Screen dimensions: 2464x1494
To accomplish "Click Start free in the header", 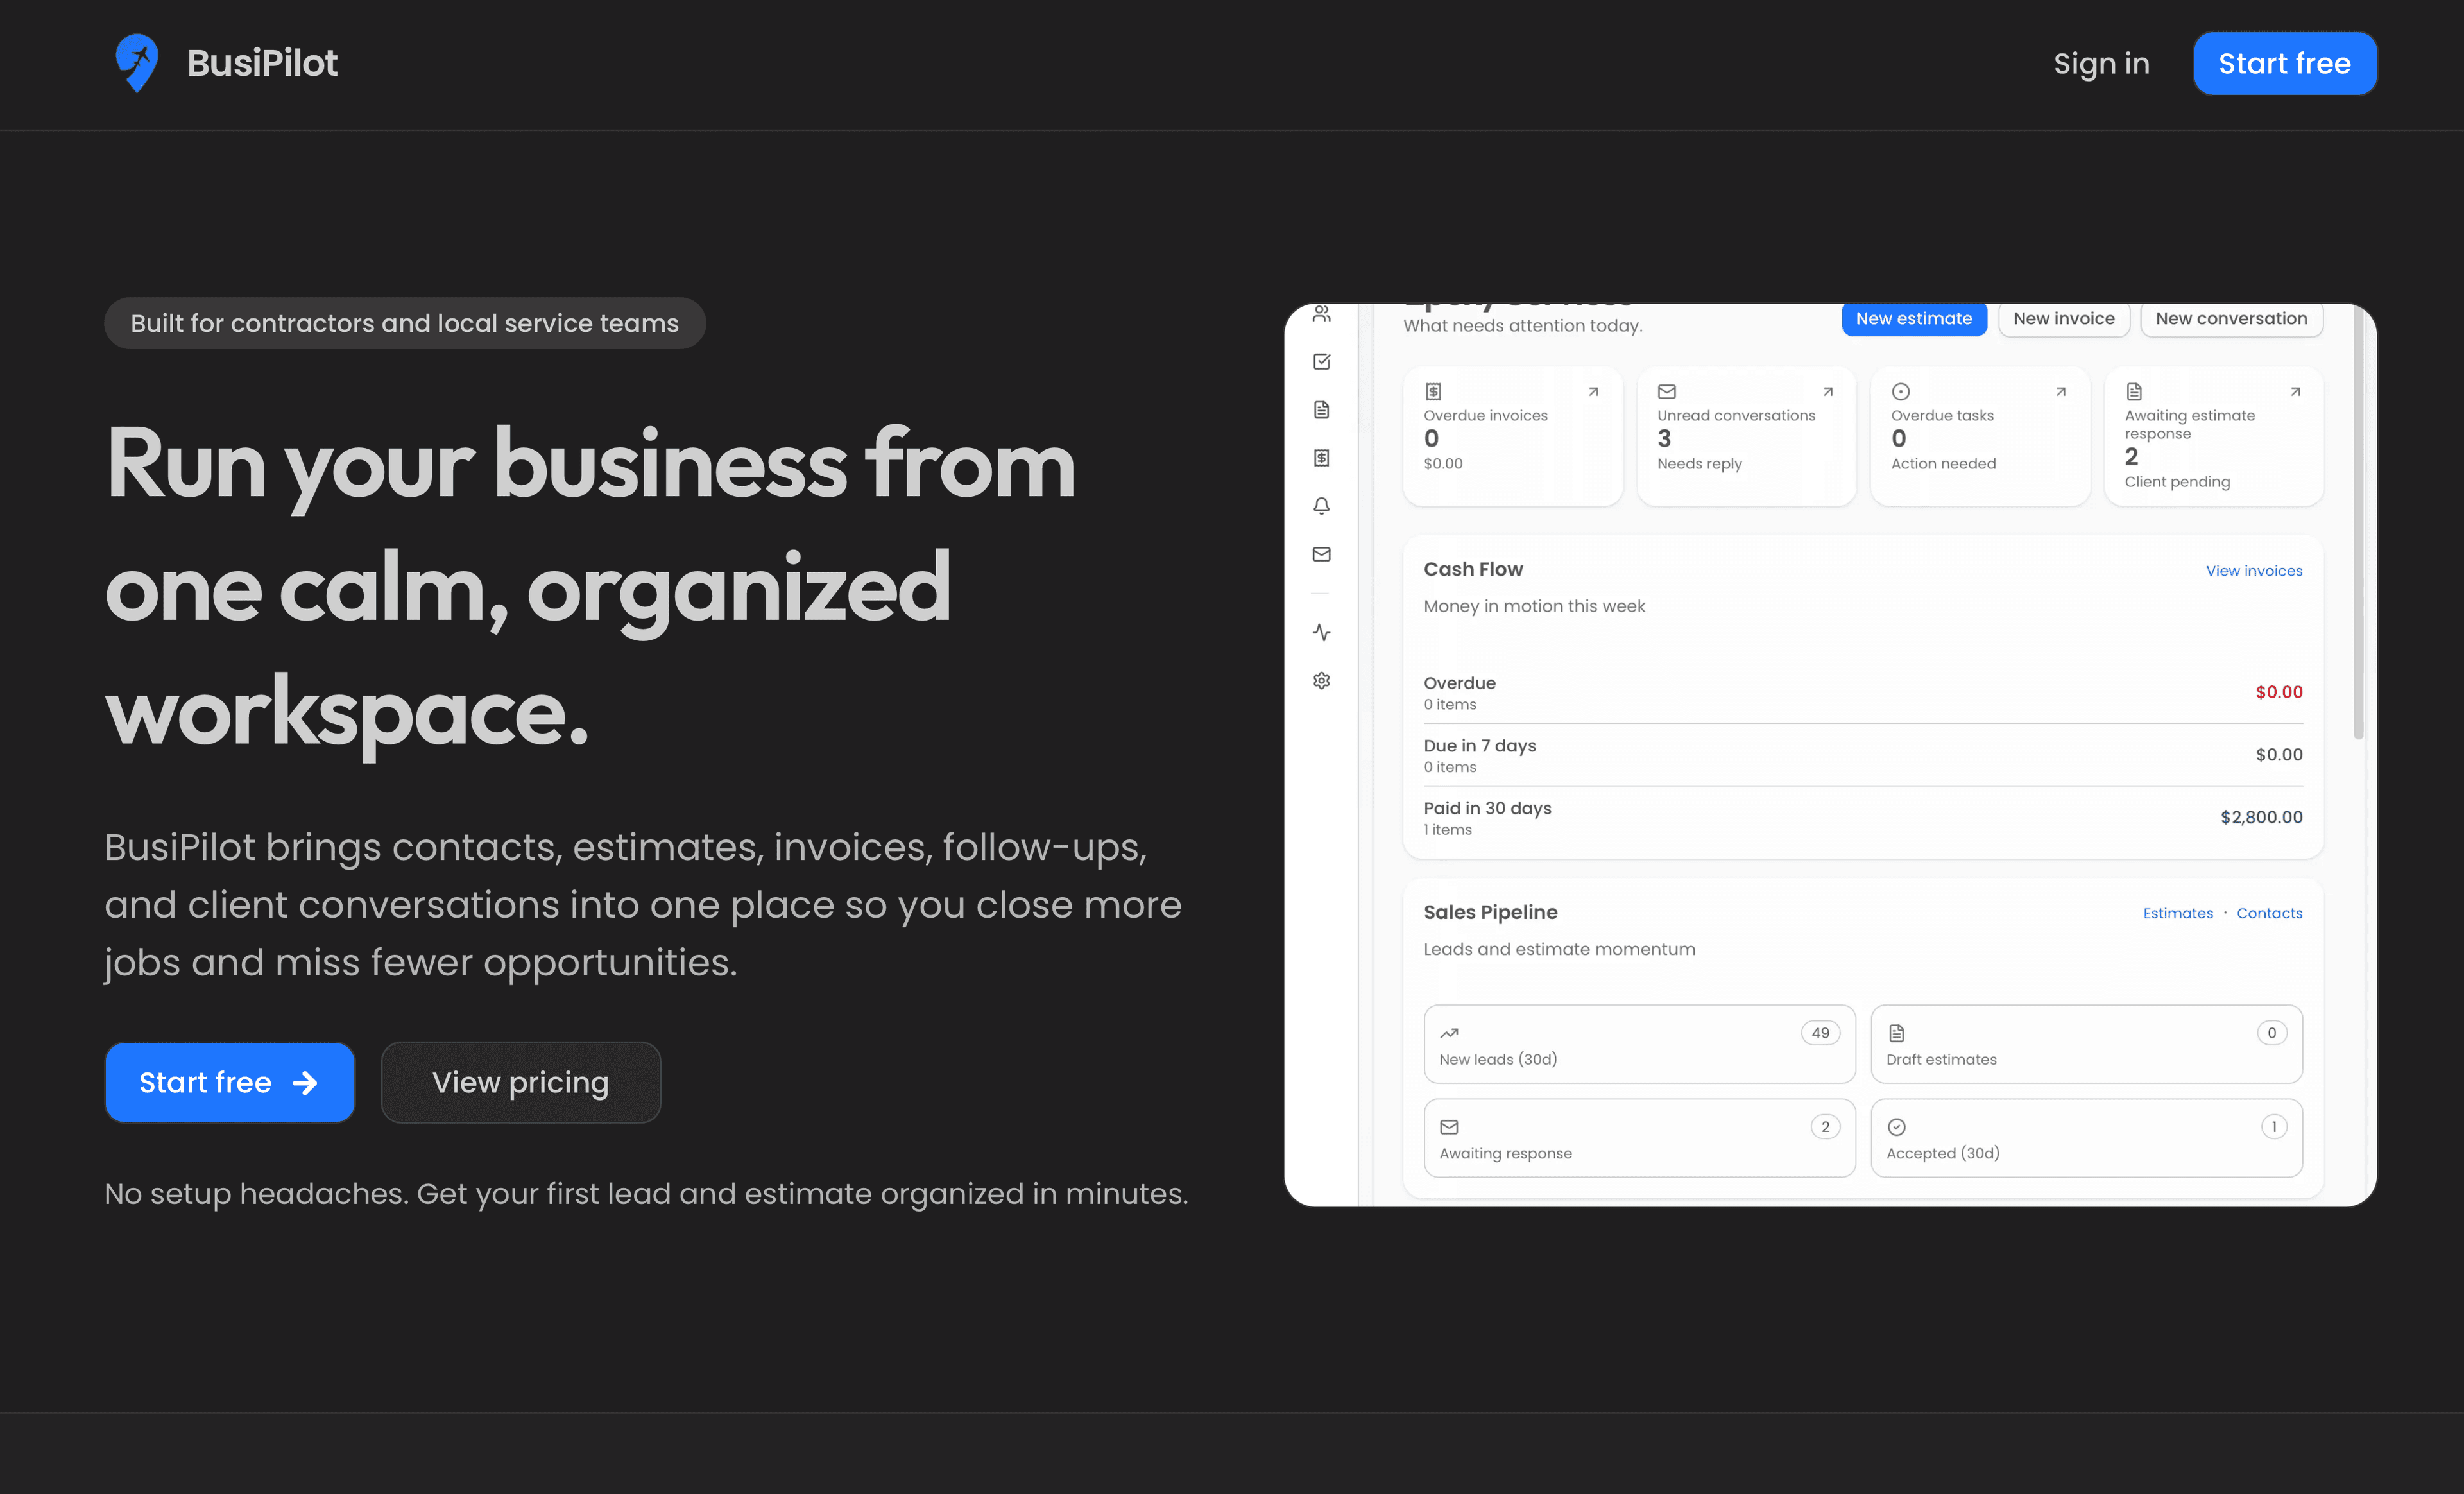I will pyautogui.click(x=2285, y=63).
